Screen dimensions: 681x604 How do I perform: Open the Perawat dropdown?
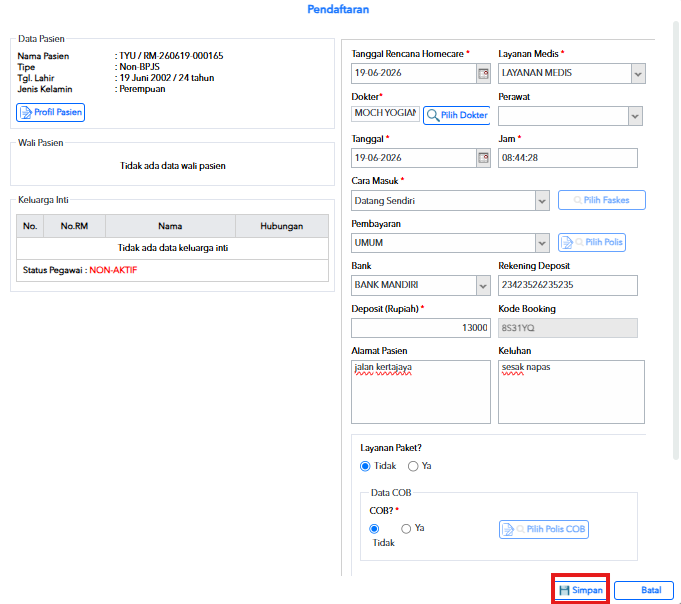(x=635, y=116)
